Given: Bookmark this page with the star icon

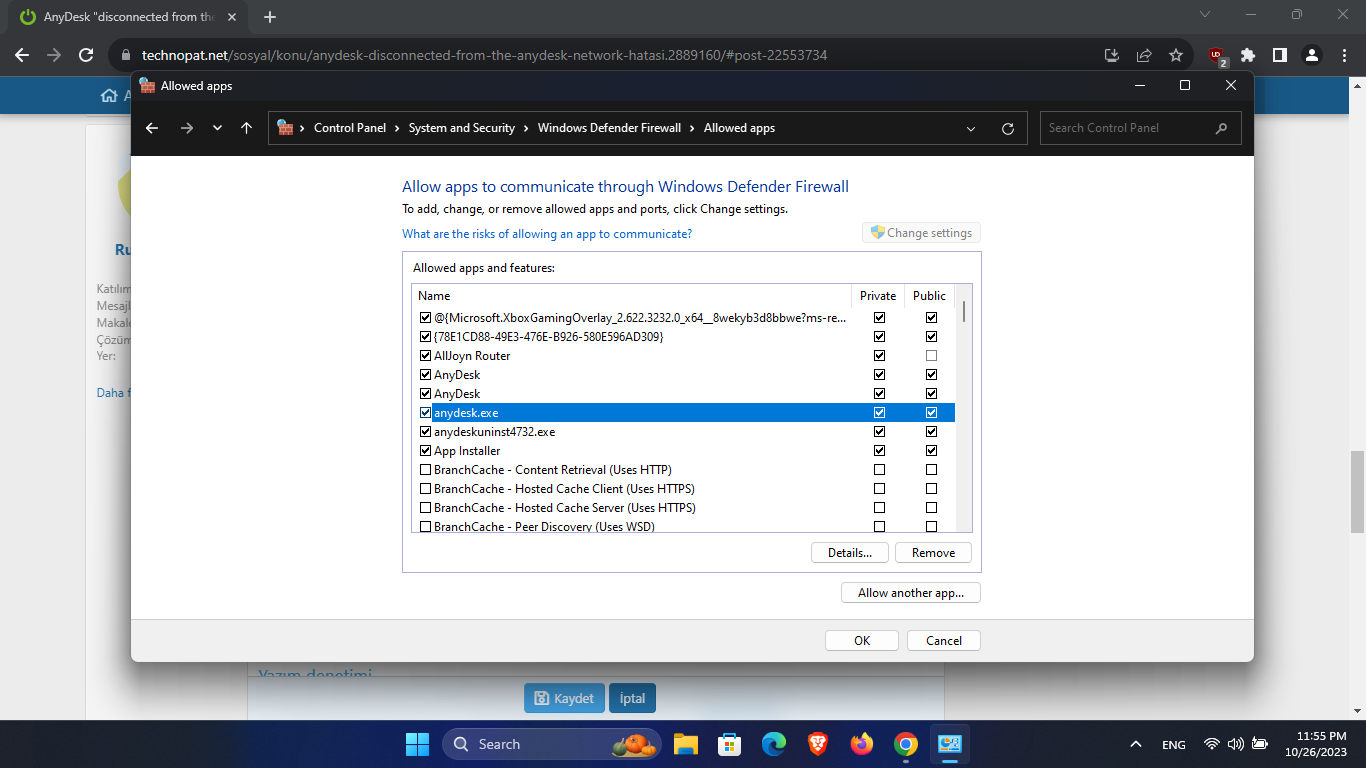Looking at the screenshot, I should coord(1176,55).
